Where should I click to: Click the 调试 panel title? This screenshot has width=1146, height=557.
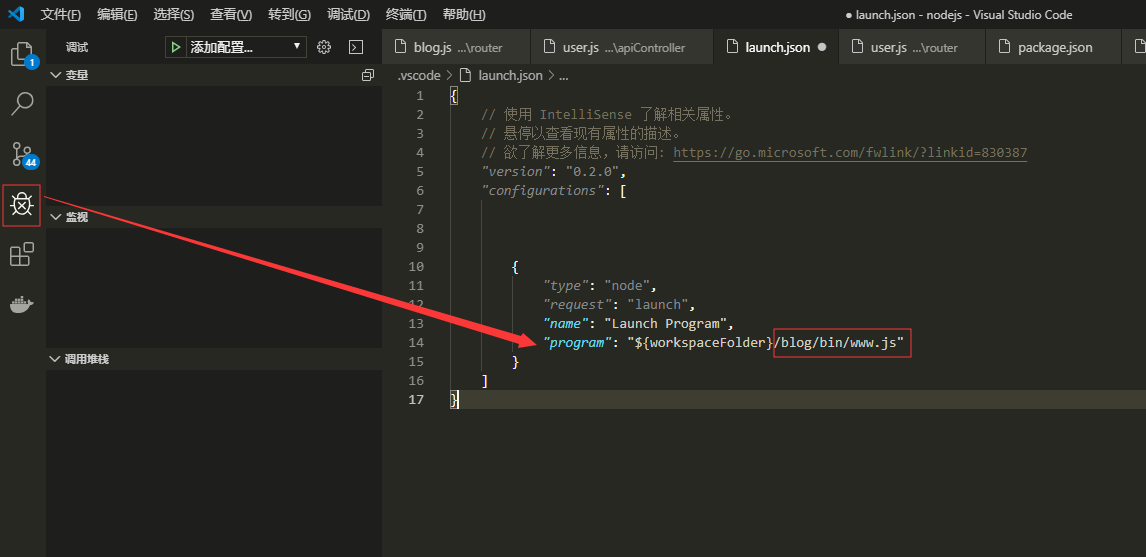pyautogui.click(x=77, y=48)
